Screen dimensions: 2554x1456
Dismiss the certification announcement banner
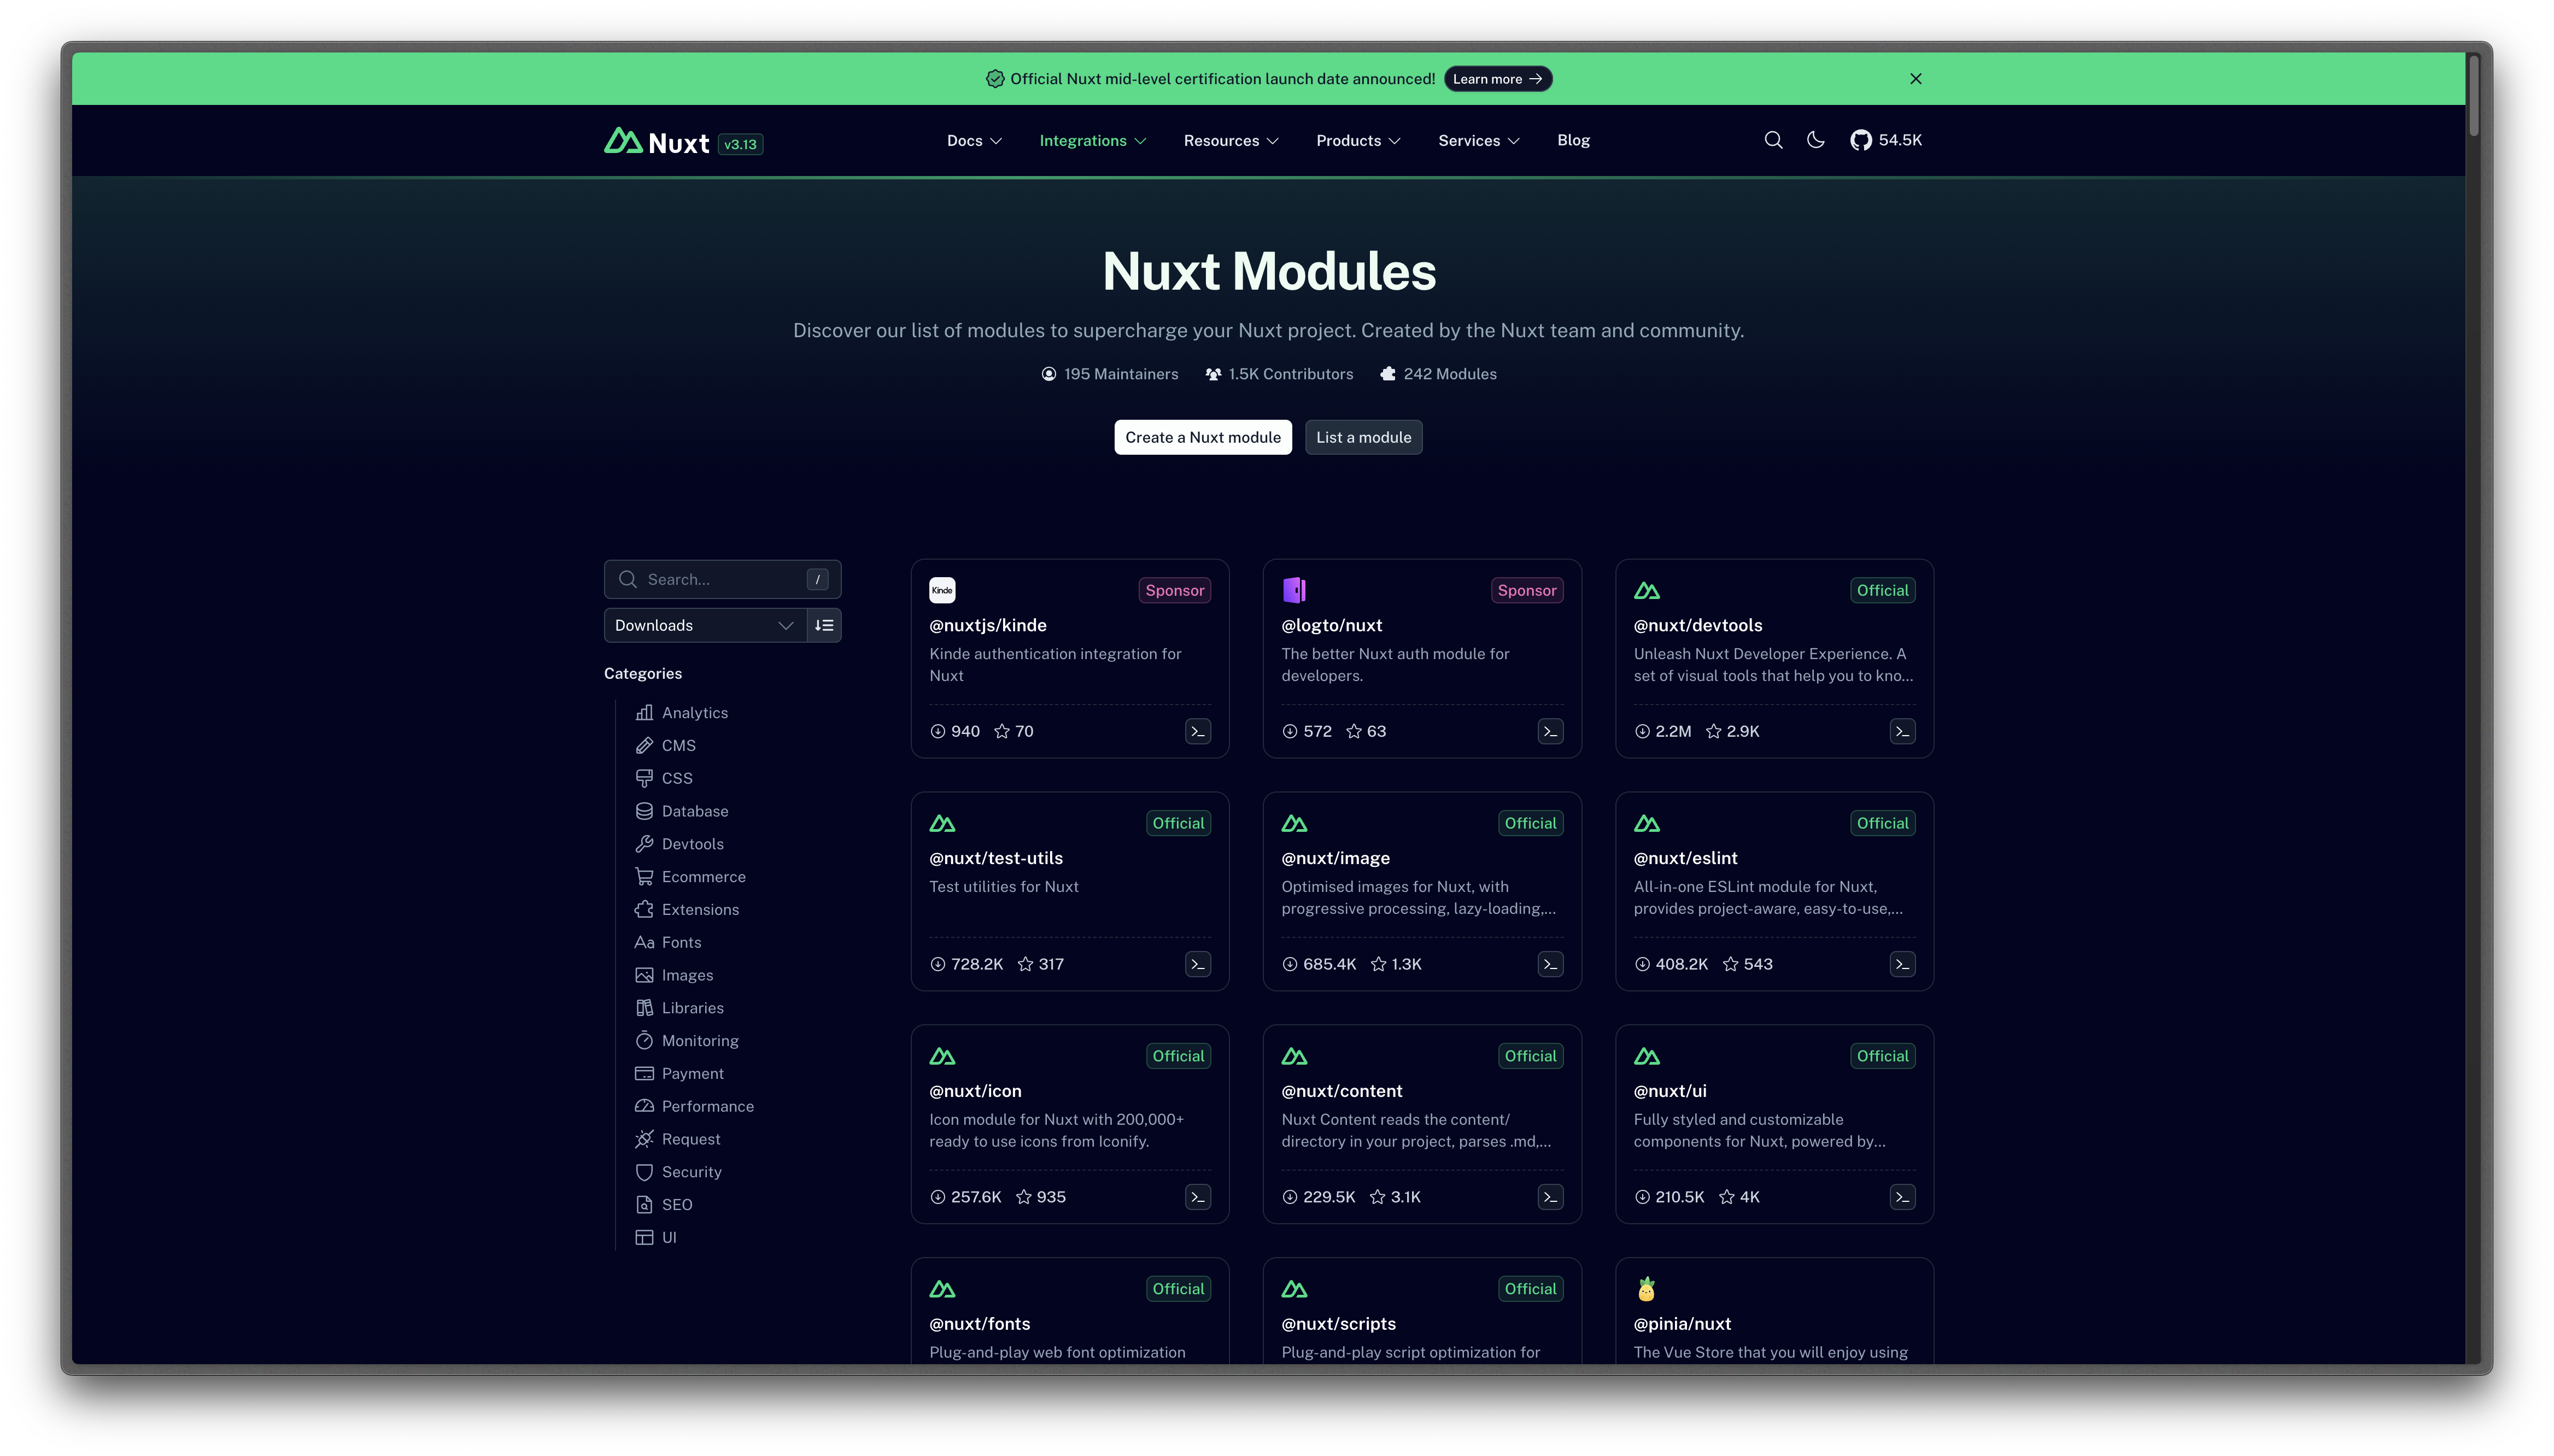pyautogui.click(x=1915, y=77)
